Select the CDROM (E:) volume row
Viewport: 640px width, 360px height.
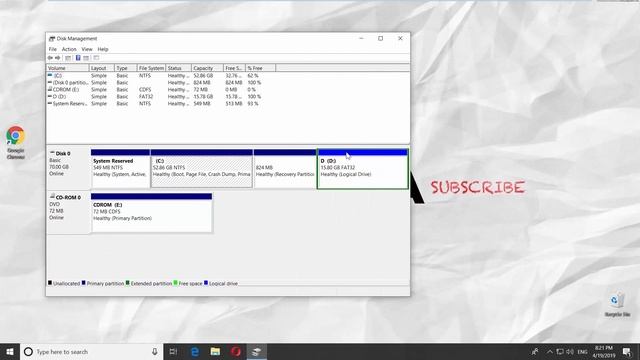161,89
